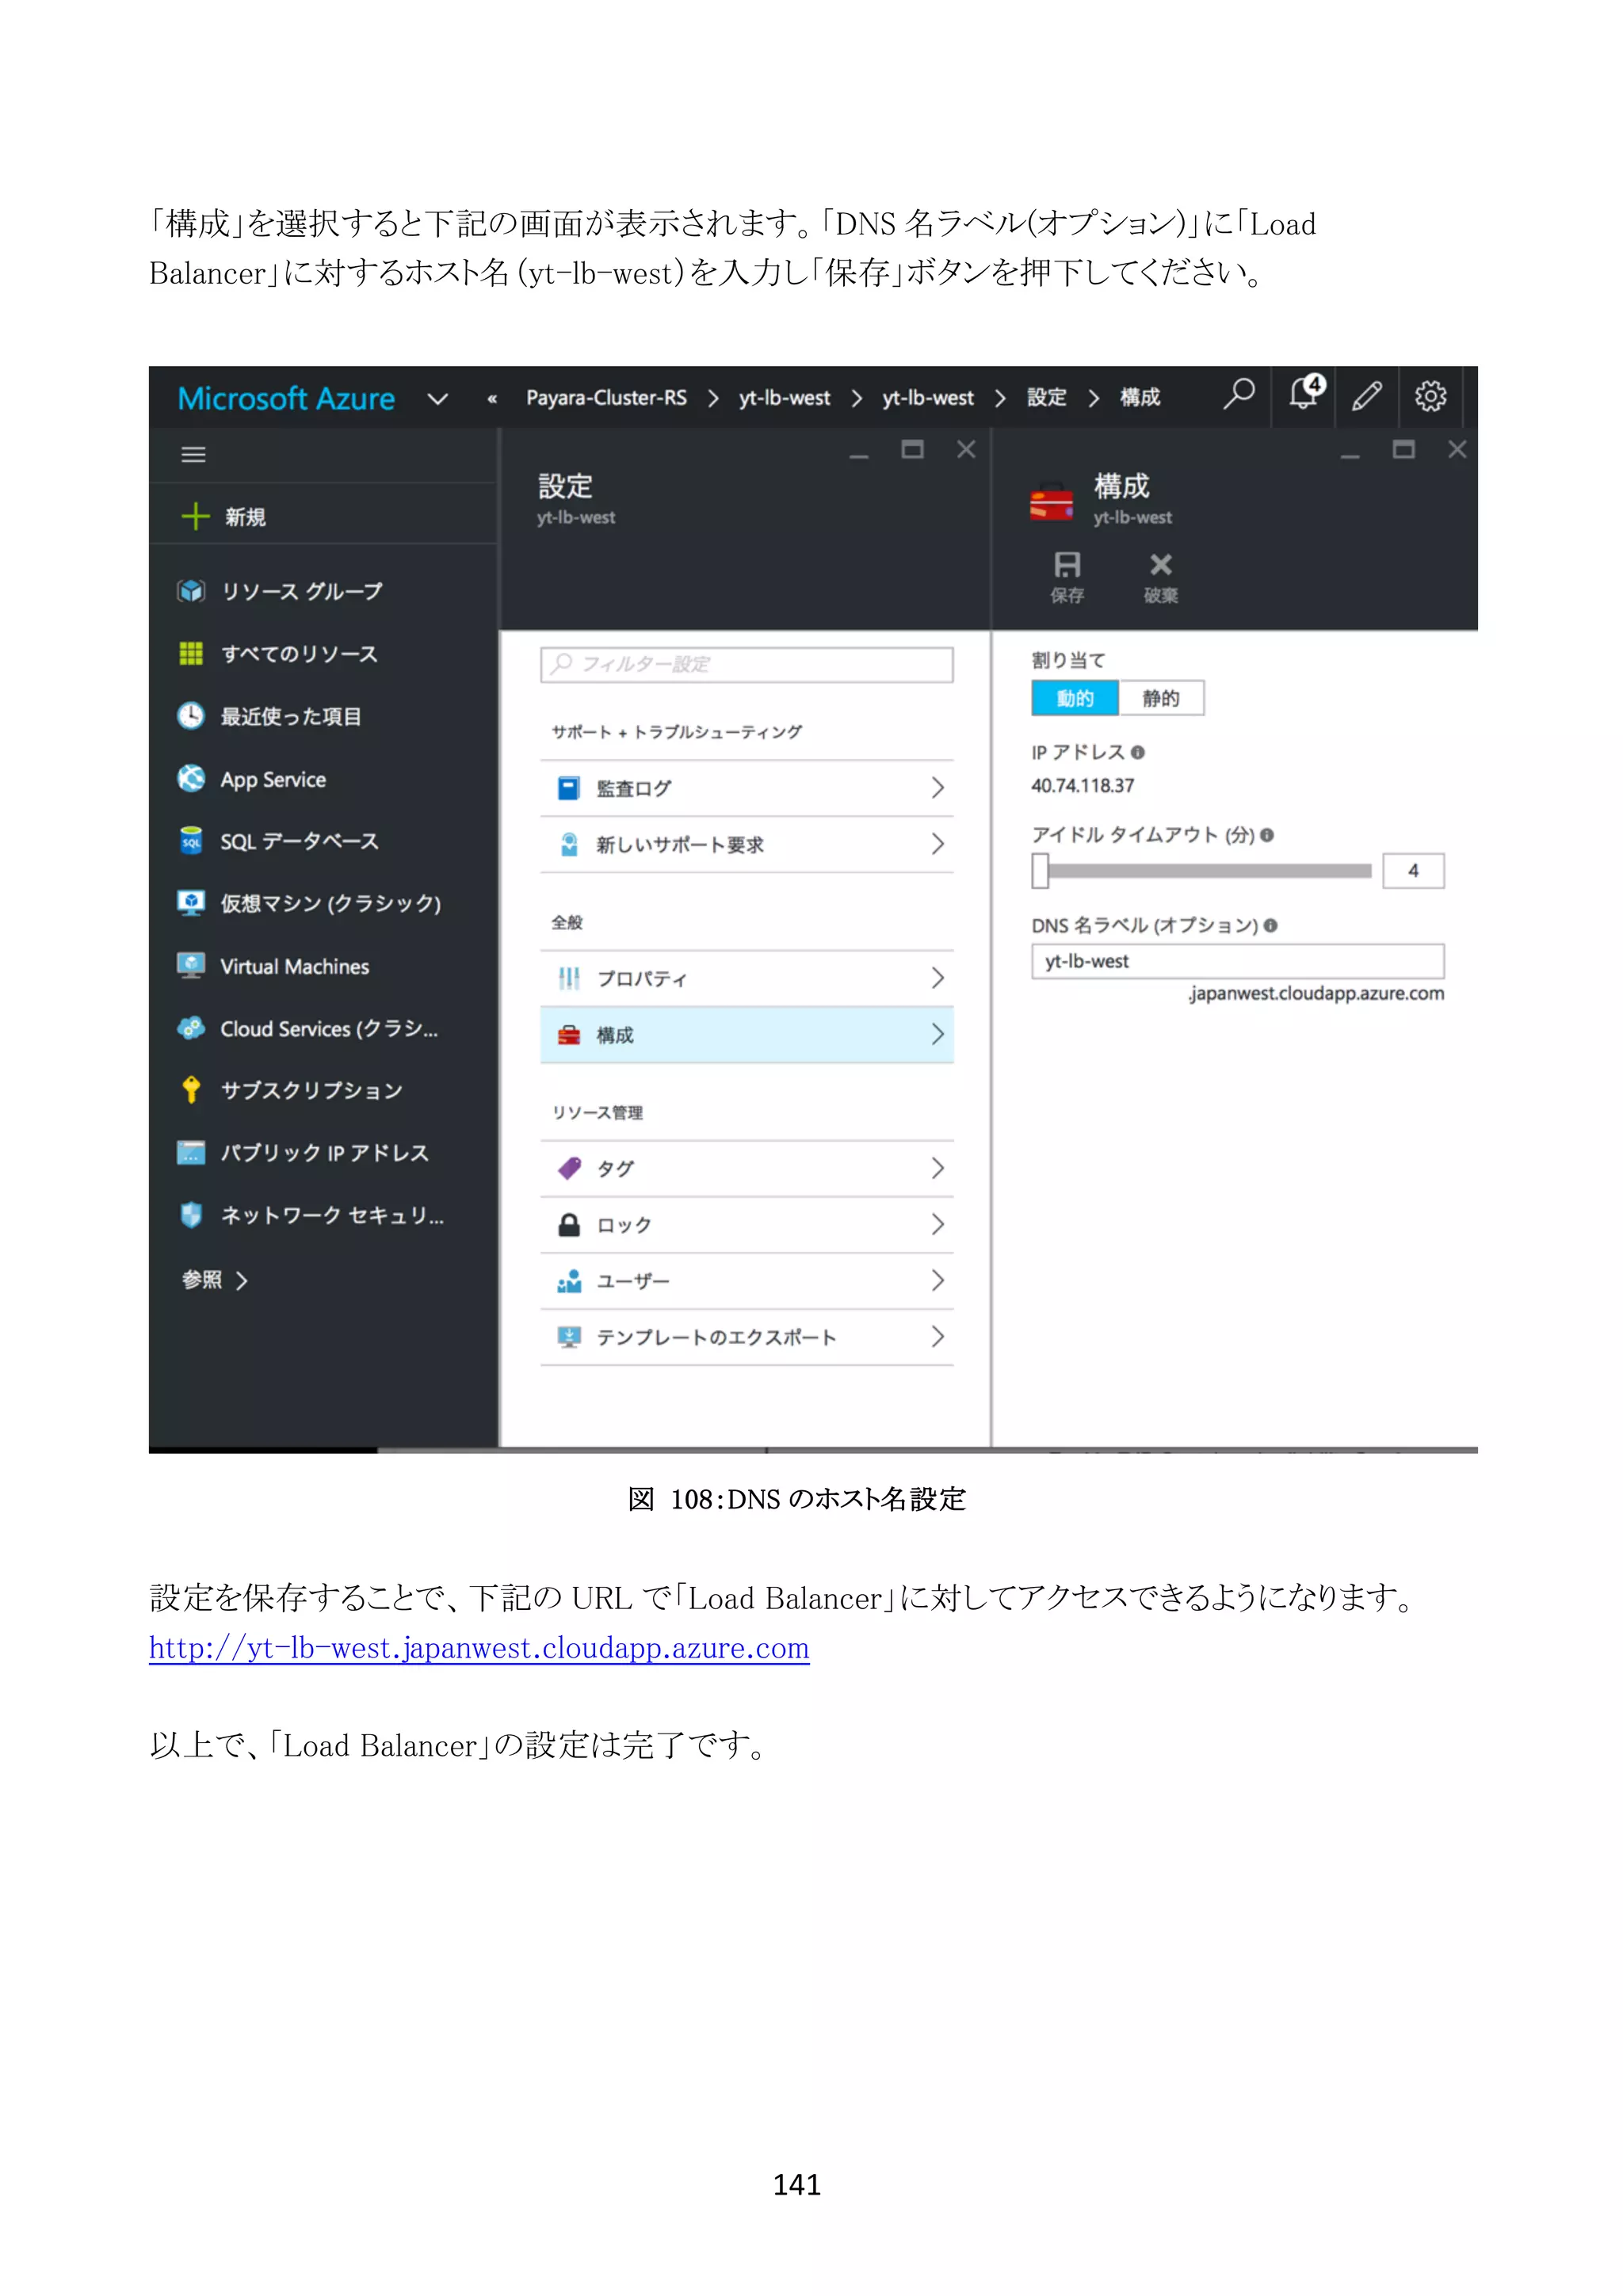Open すべてのリソース in sidebar

[x=278, y=654]
